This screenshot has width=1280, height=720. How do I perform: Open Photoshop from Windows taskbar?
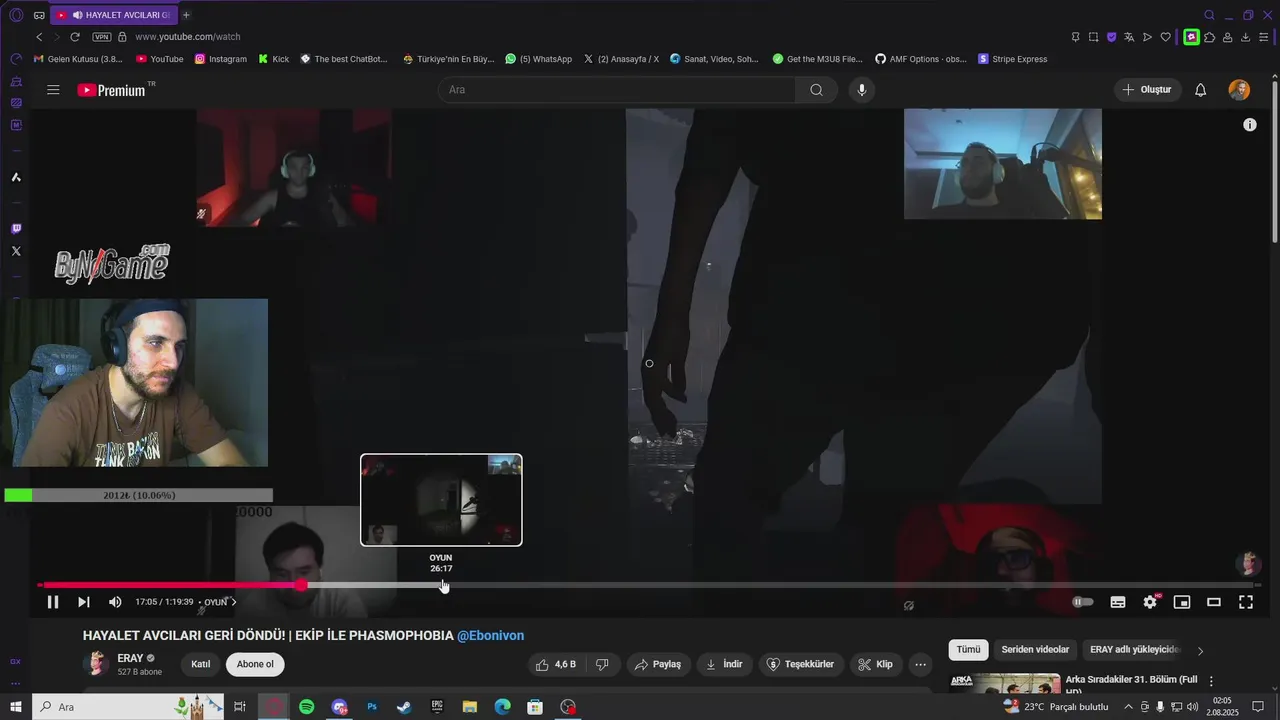[372, 707]
